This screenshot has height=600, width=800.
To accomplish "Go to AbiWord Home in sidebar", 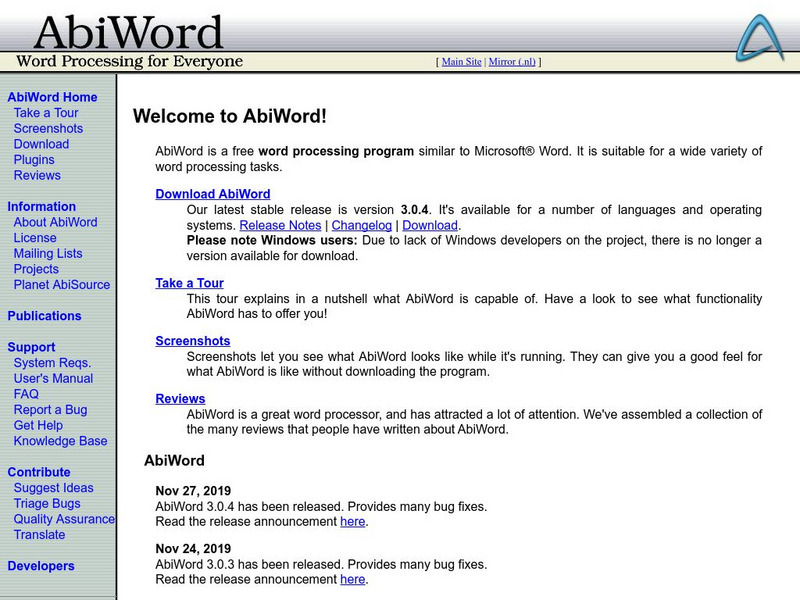I will coord(52,97).
